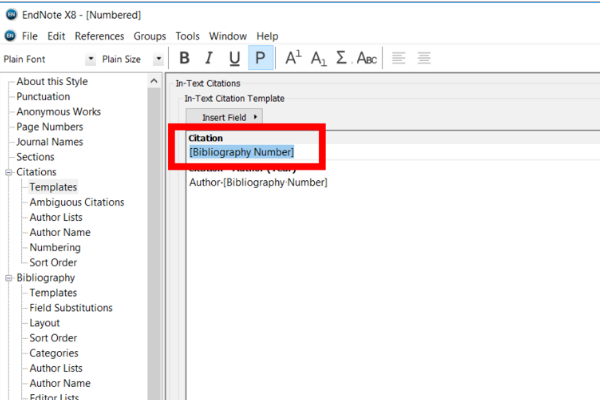Select Author Lists under Citations
This screenshot has width=600, height=400.
(56, 217)
